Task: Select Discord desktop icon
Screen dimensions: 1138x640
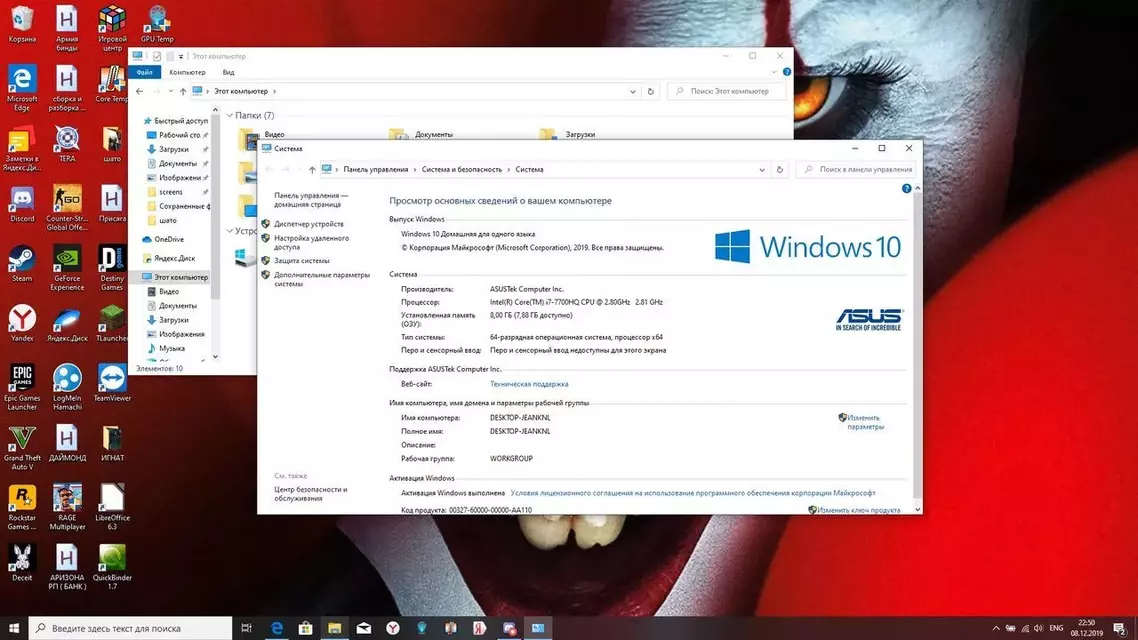Action: [x=22, y=205]
